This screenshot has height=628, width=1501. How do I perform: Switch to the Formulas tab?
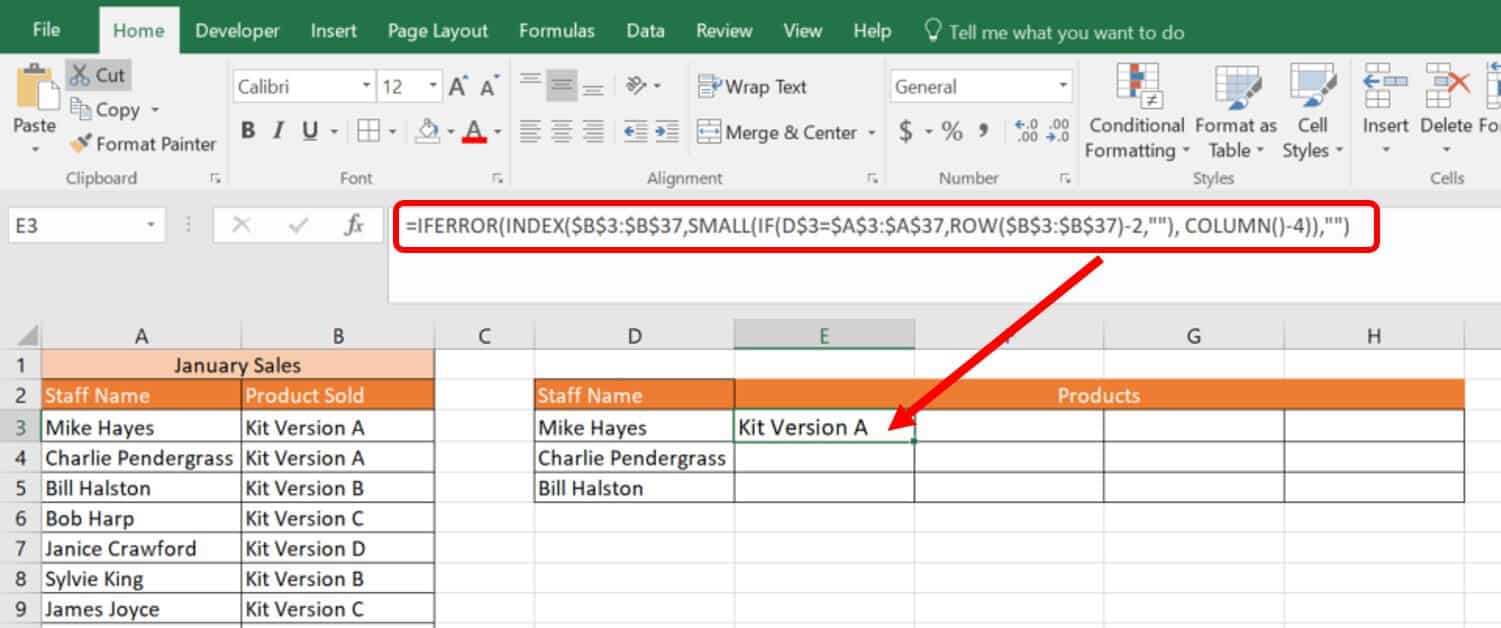coord(558,31)
